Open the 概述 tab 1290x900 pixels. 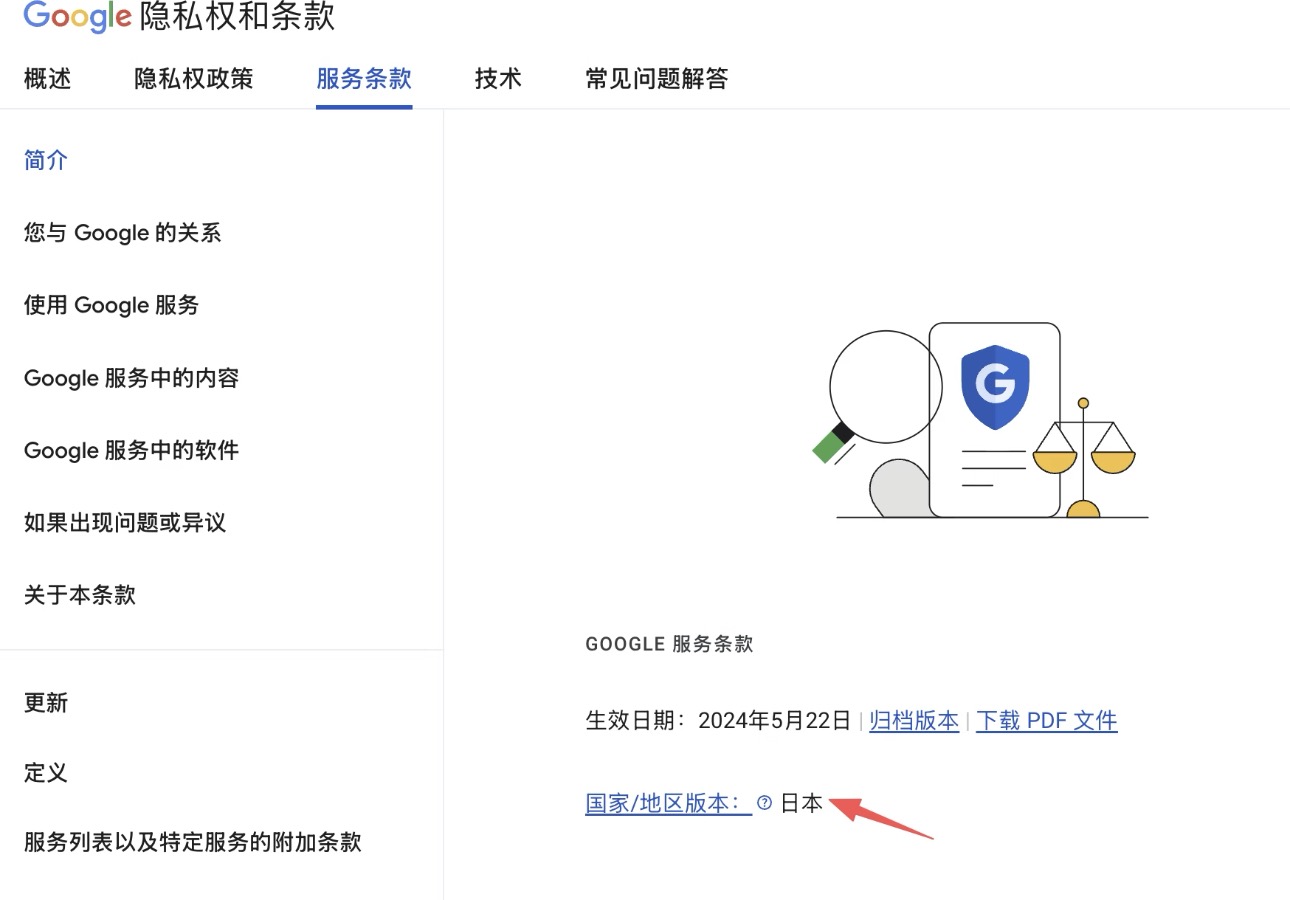pos(47,79)
